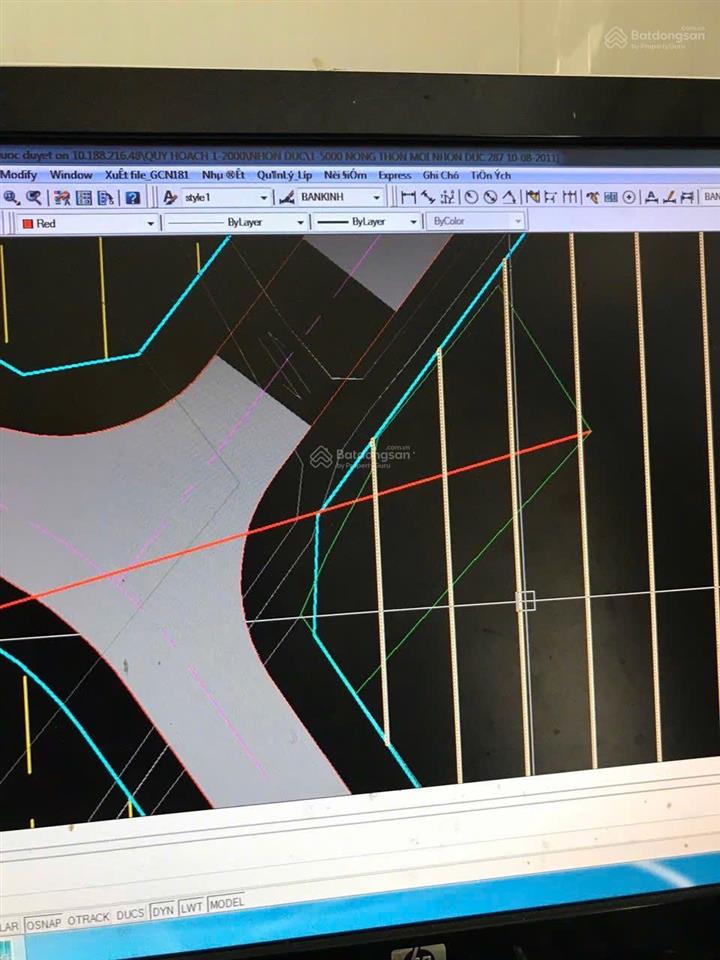Image resolution: width=720 pixels, height=960 pixels.
Task: Open the style1 text style dropdown
Action: [226, 197]
